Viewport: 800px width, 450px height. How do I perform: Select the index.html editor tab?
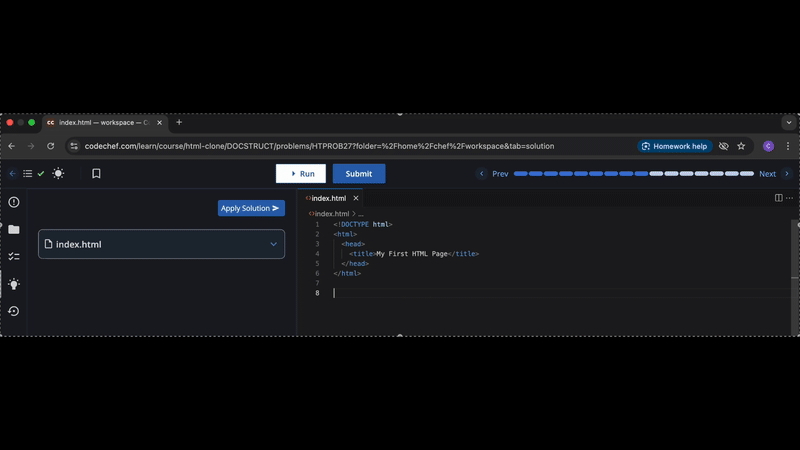click(328, 198)
